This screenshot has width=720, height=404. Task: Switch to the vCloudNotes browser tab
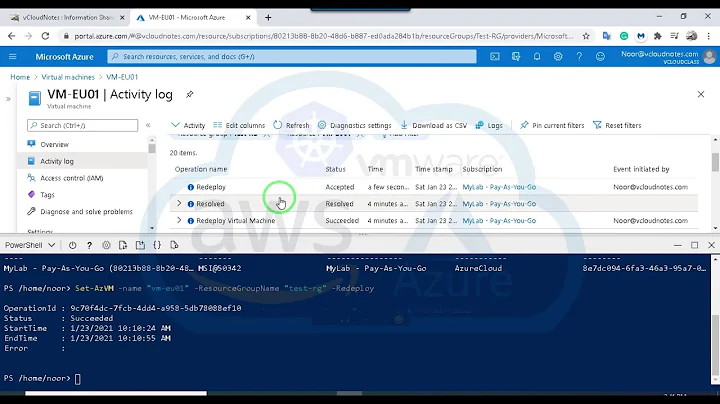[x=67, y=17]
